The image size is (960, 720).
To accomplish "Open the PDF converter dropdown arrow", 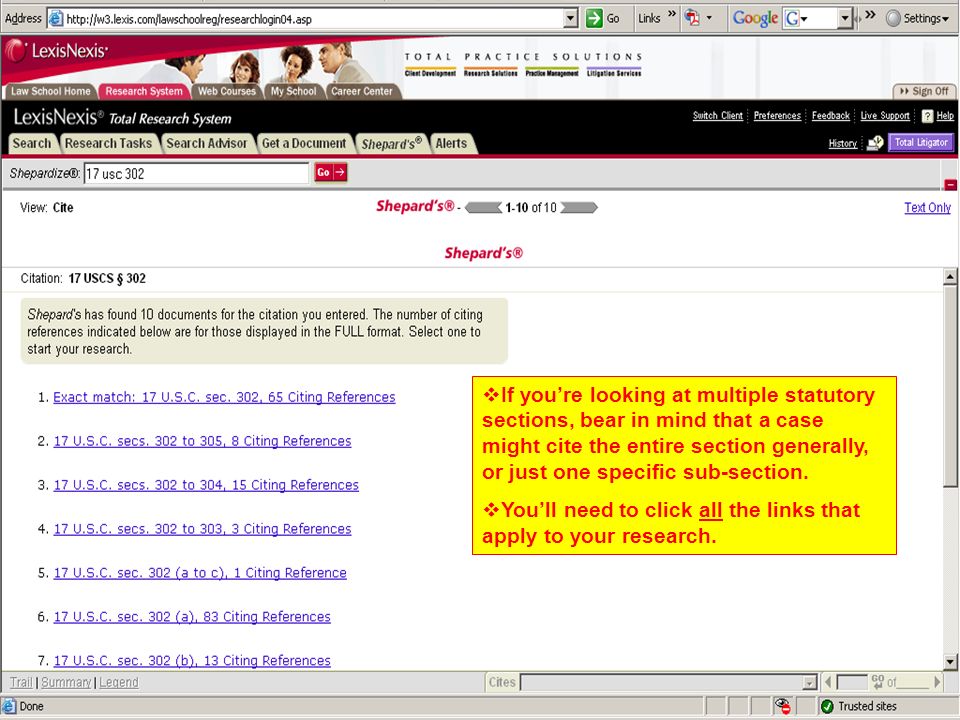I will coord(710,18).
